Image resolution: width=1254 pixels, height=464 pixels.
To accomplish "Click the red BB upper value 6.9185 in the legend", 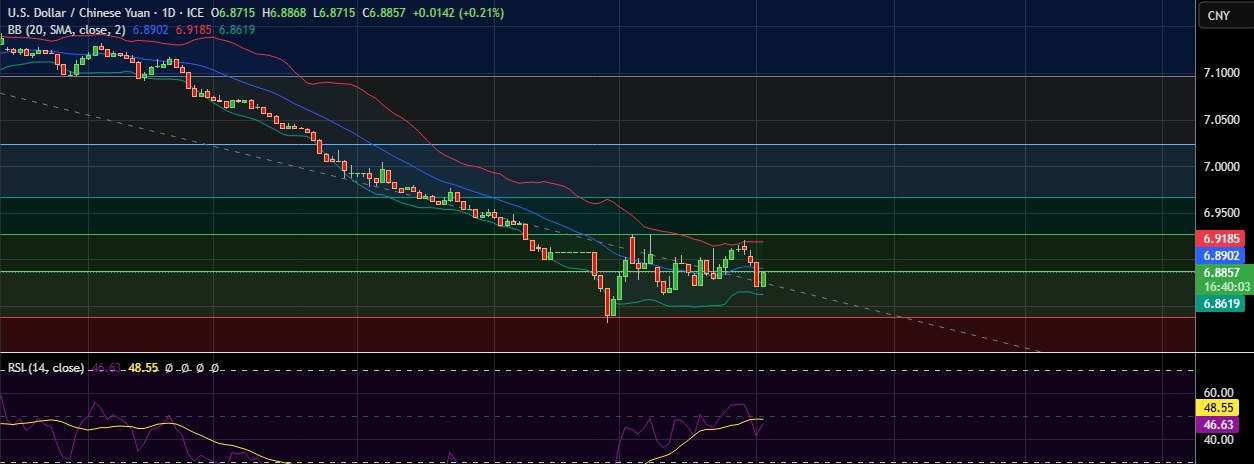I will tap(194, 30).
